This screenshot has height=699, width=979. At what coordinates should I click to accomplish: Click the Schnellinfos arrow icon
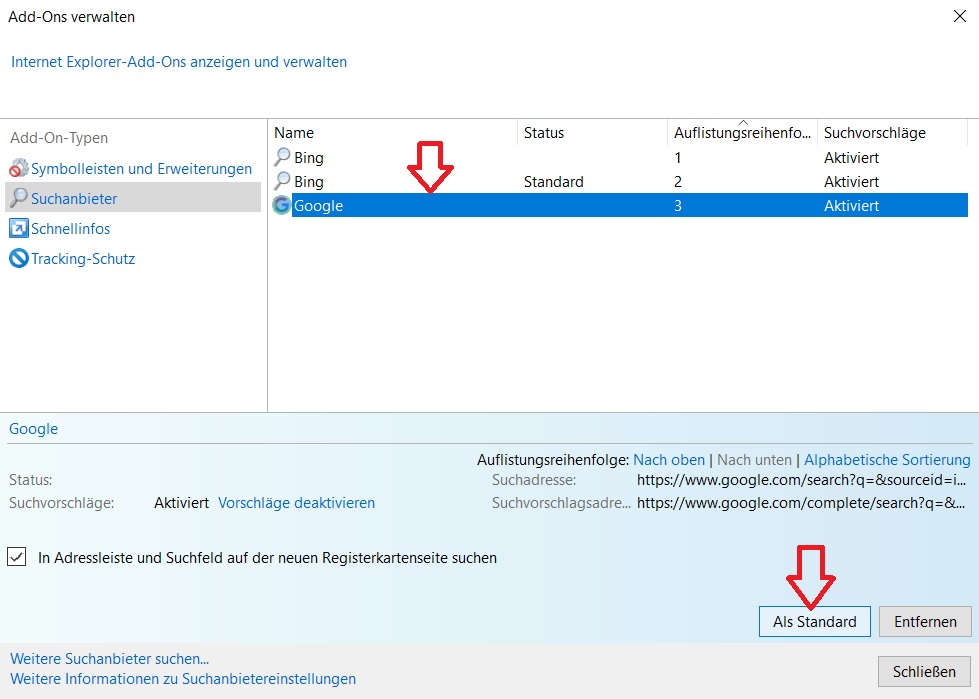click(19, 228)
